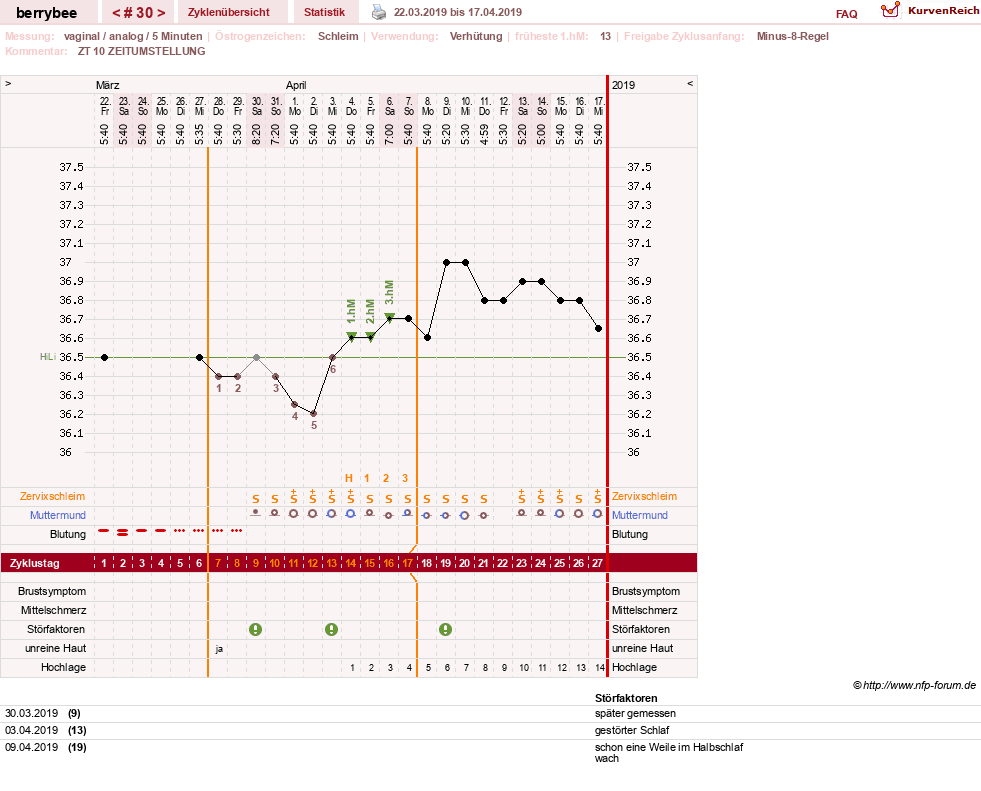Open the KurvenReich logo link
Viewport: 981px width, 791px height.
click(929, 11)
